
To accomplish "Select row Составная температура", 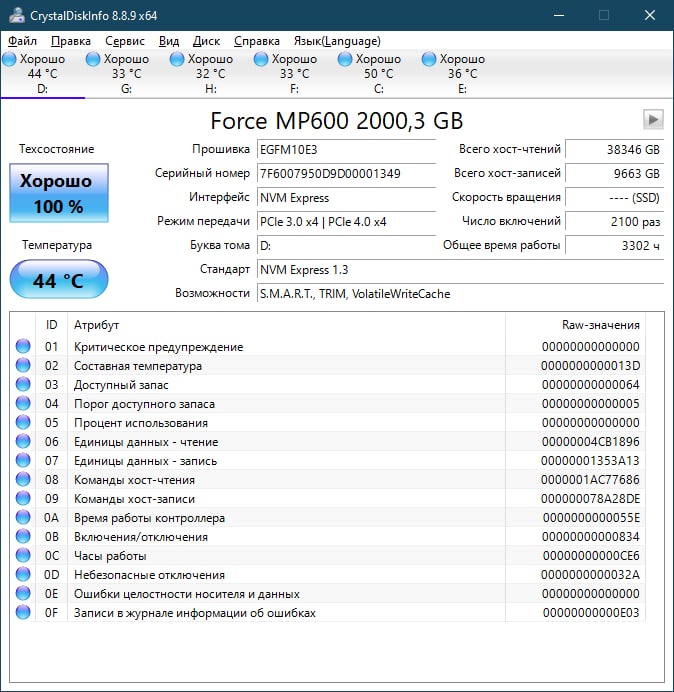I will [328, 365].
